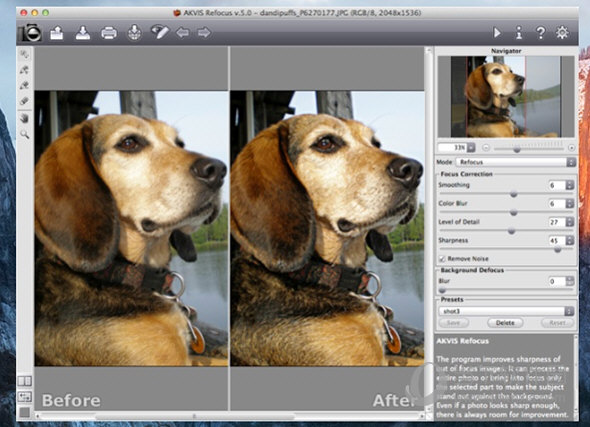Click the green maximize window button
Image resolution: width=590 pixels, height=427 pixels.
[46, 13]
